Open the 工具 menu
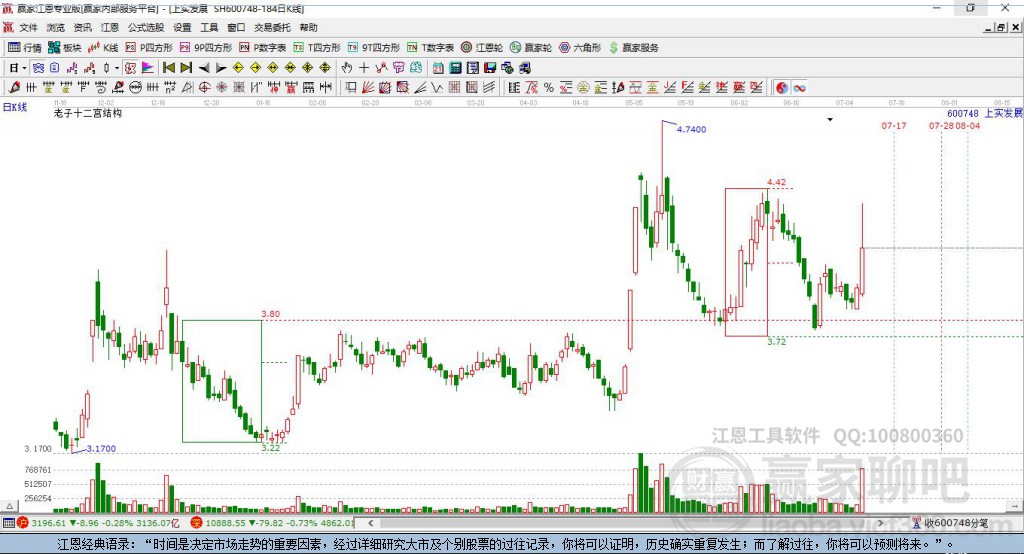Image resolution: width=1024 pixels, height=554 pixels. point(209,27)
